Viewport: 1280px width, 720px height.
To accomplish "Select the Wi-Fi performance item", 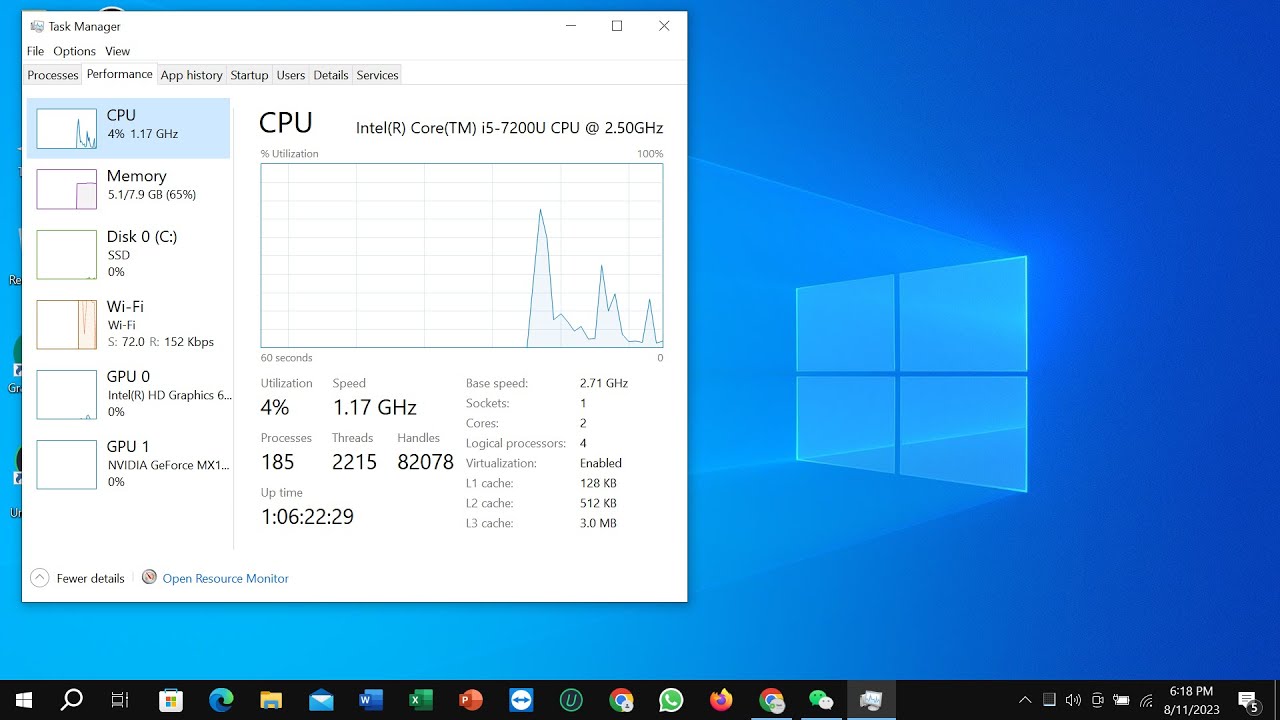I will [x=128, y=323].
